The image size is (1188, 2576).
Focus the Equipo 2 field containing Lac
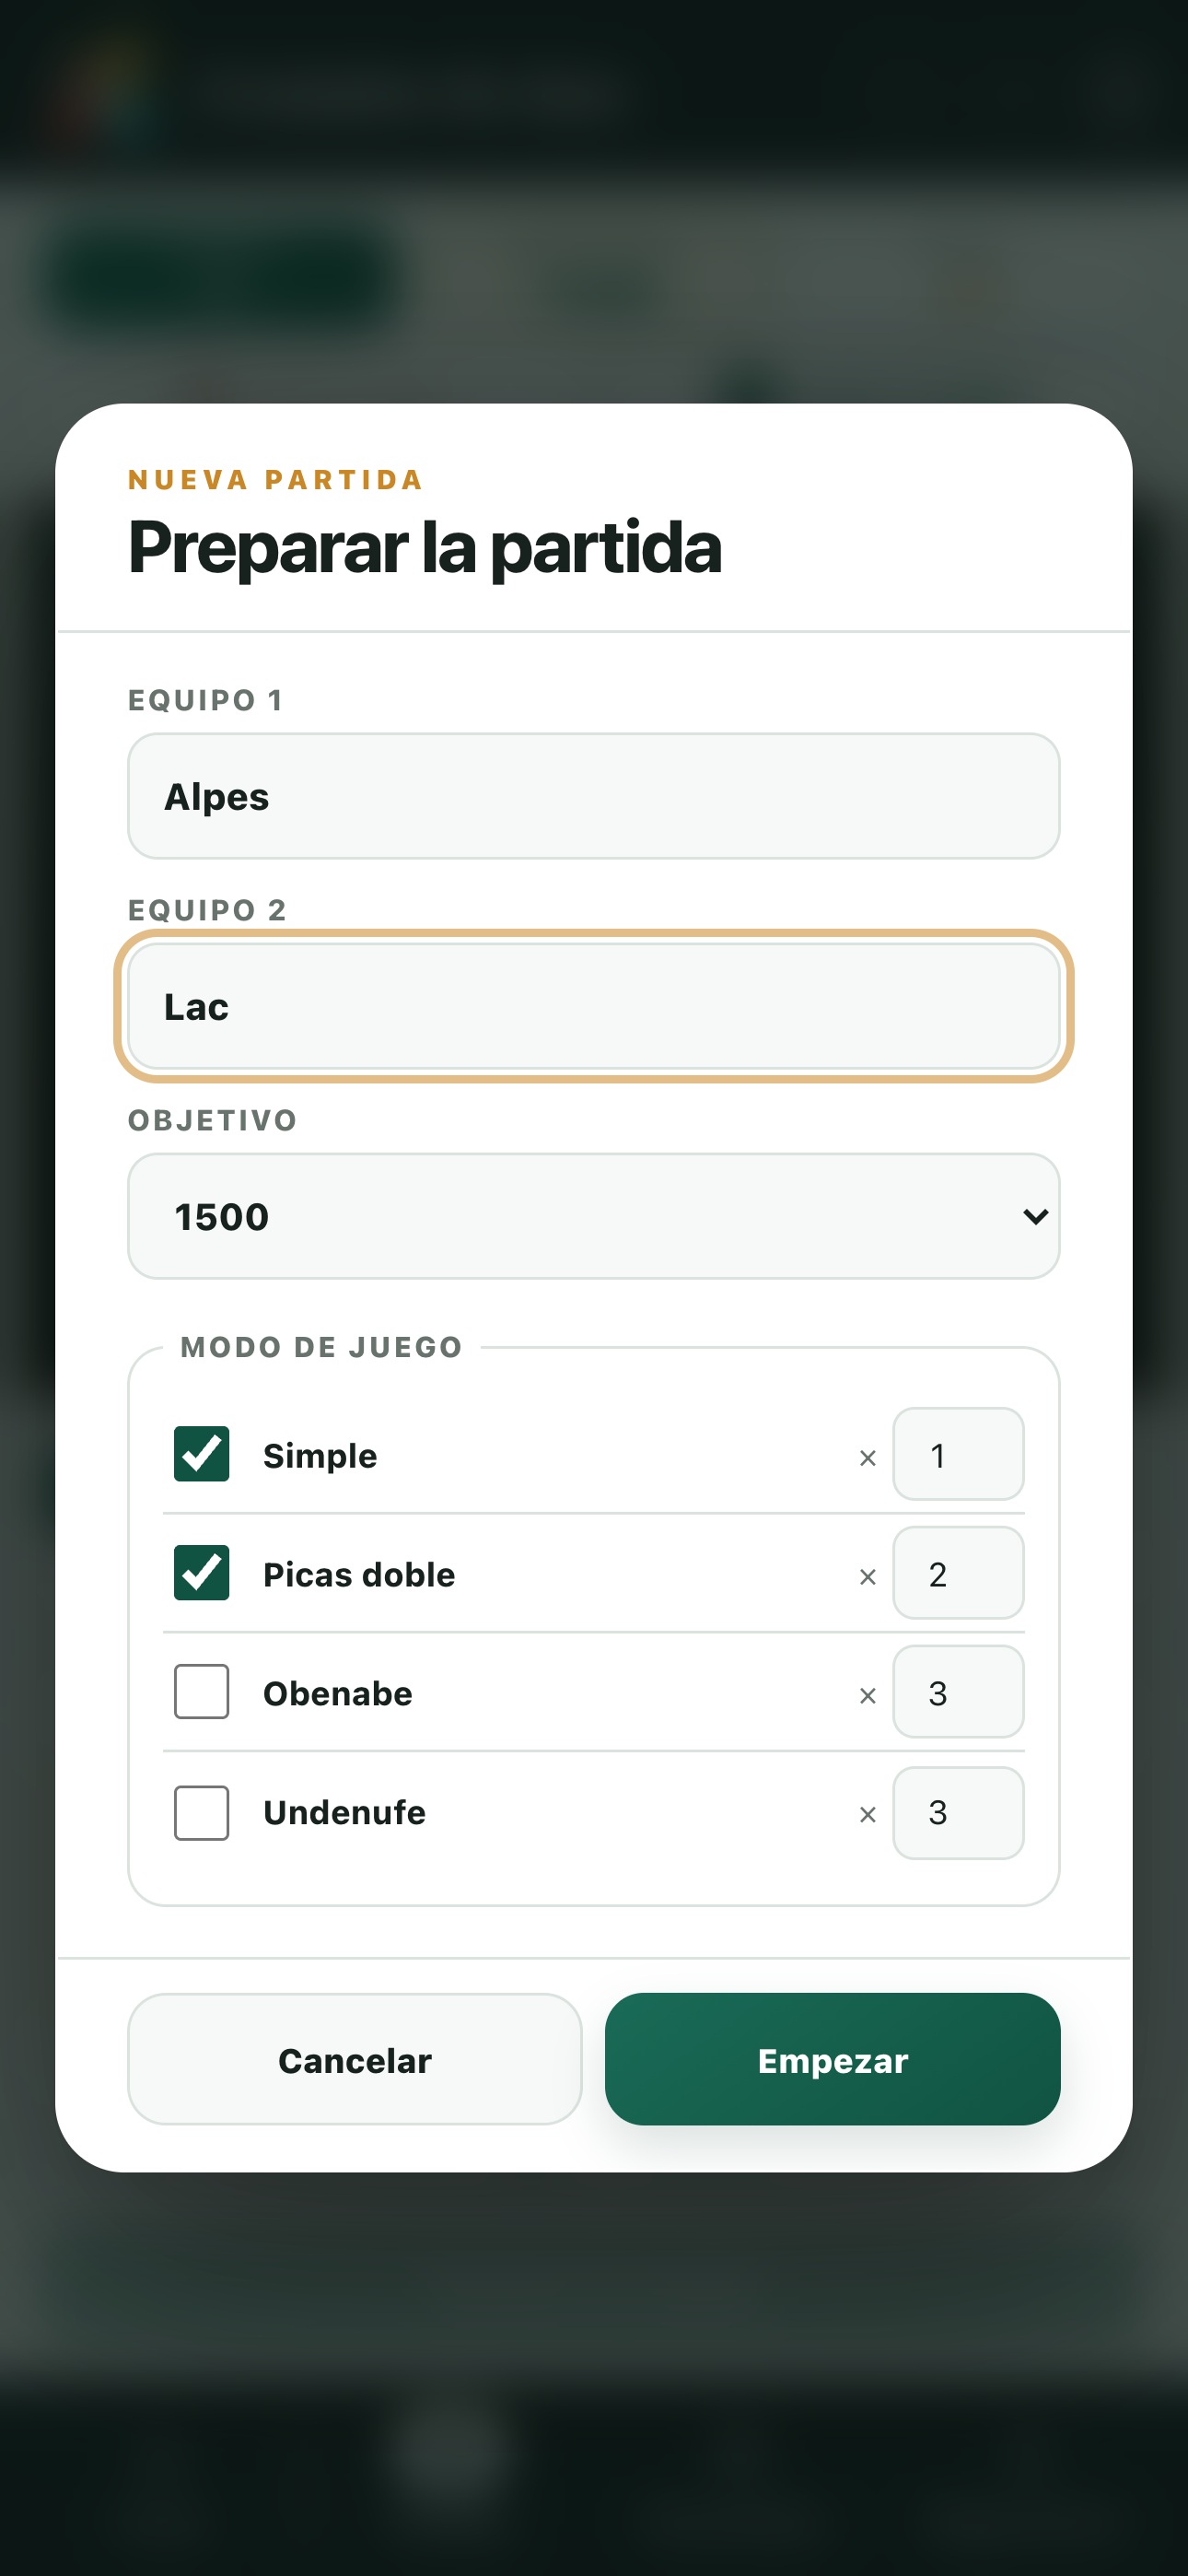pyautogui.click(x=593, y=1006)
